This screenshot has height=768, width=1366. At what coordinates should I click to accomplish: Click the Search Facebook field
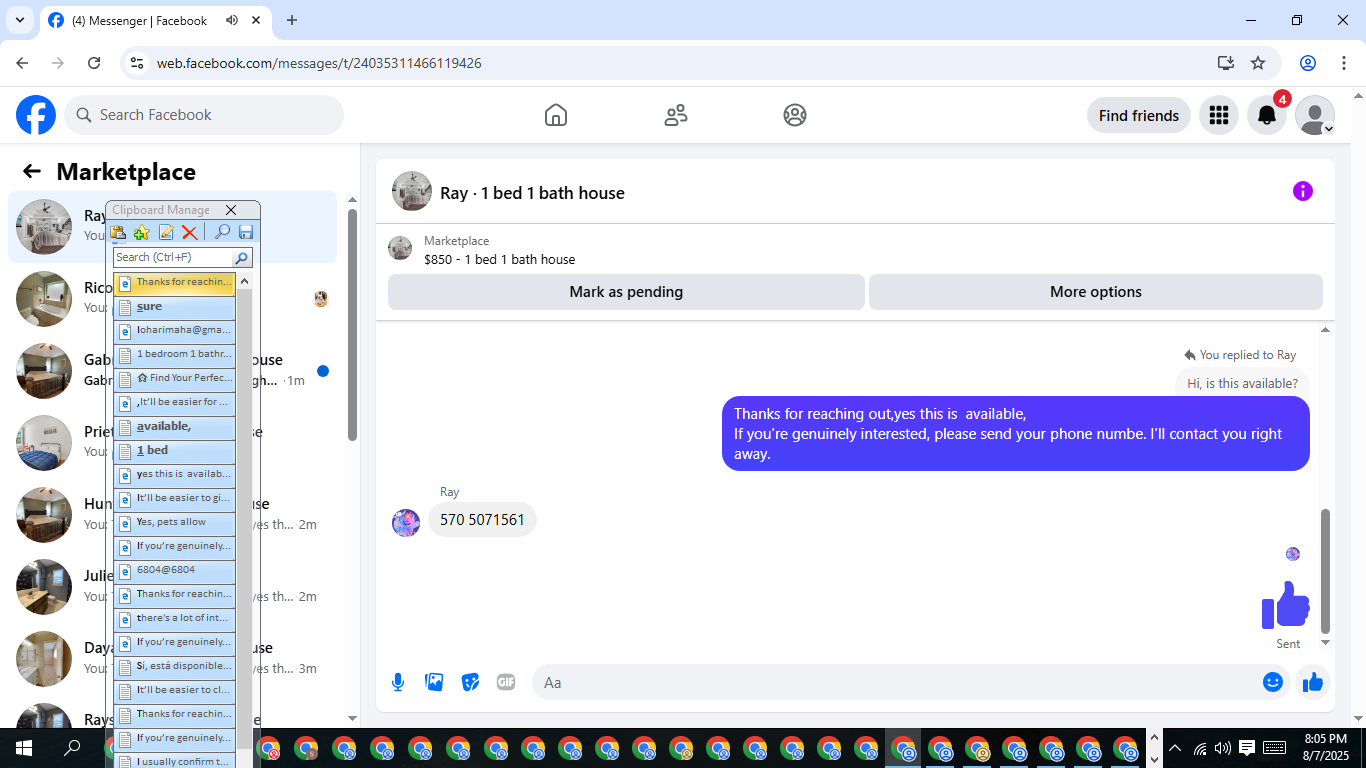coord(204,115)
